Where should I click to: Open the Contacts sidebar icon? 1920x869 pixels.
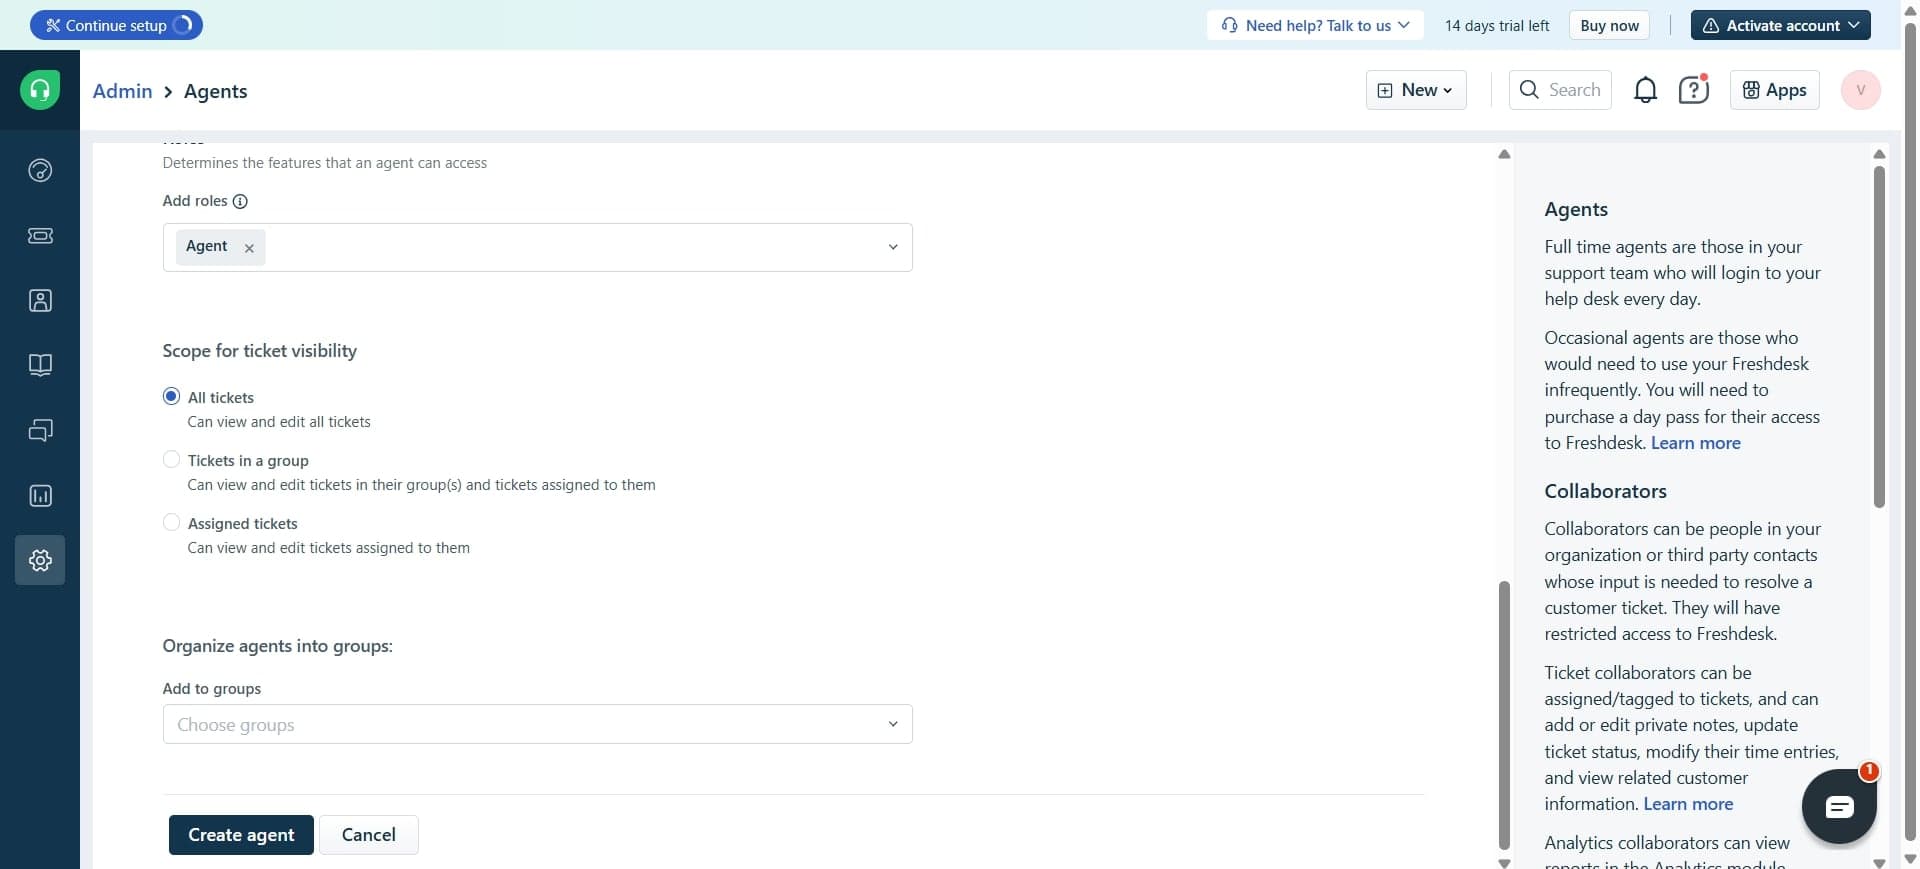(x=40, y=300)
